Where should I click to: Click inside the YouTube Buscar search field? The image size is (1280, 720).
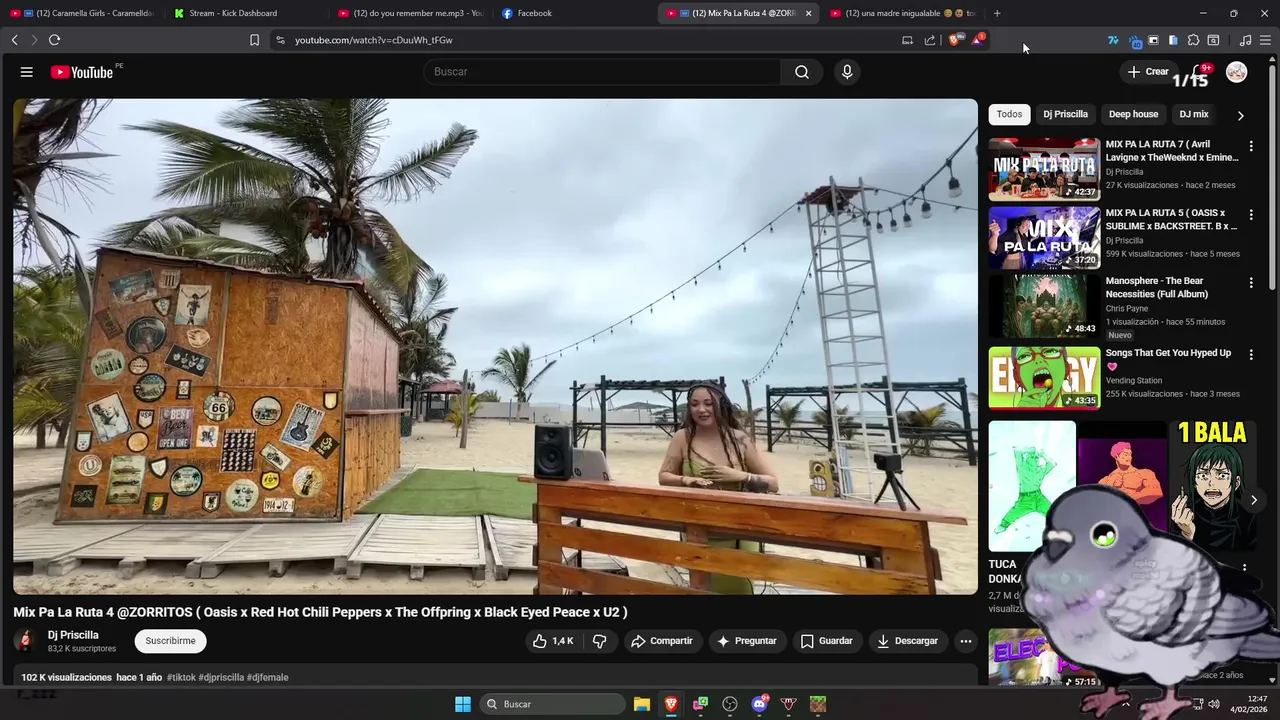click(x=603, y=72)
